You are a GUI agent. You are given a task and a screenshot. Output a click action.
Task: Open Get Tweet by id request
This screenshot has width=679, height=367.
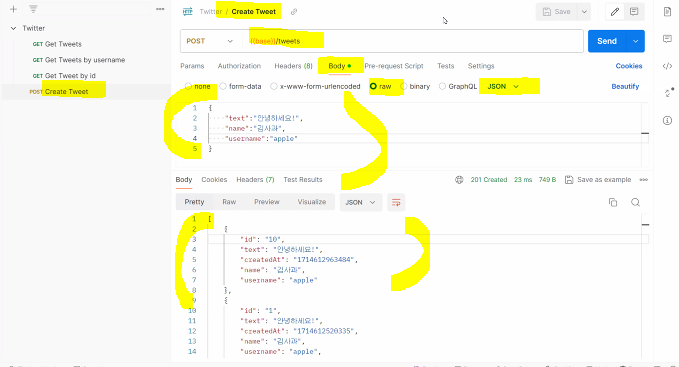[70, 76]
